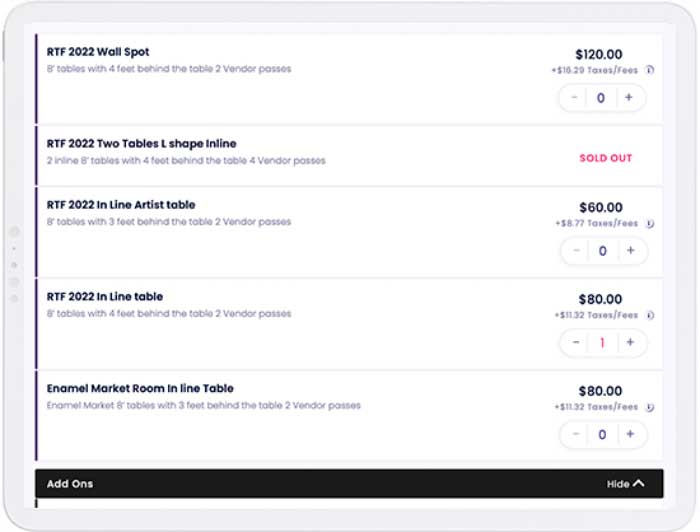Decrease RTF 2022 Wall Spot quantity
Image resolution: width=700 pixels, height=532 pixels.
click(x=575, y=97)
